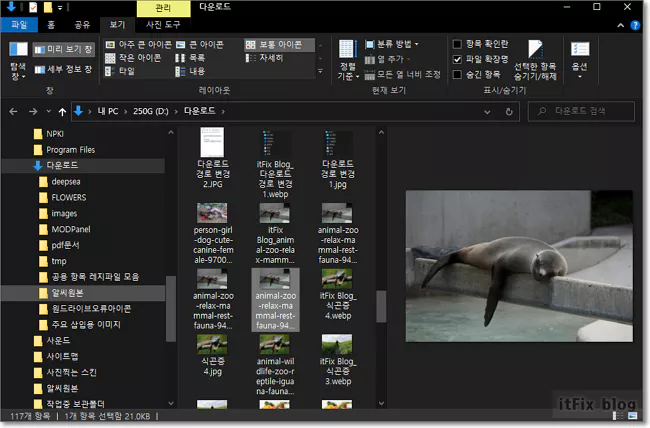Open the recent locations dropdown arrow

pyautogui.click(x=49, y=112)
